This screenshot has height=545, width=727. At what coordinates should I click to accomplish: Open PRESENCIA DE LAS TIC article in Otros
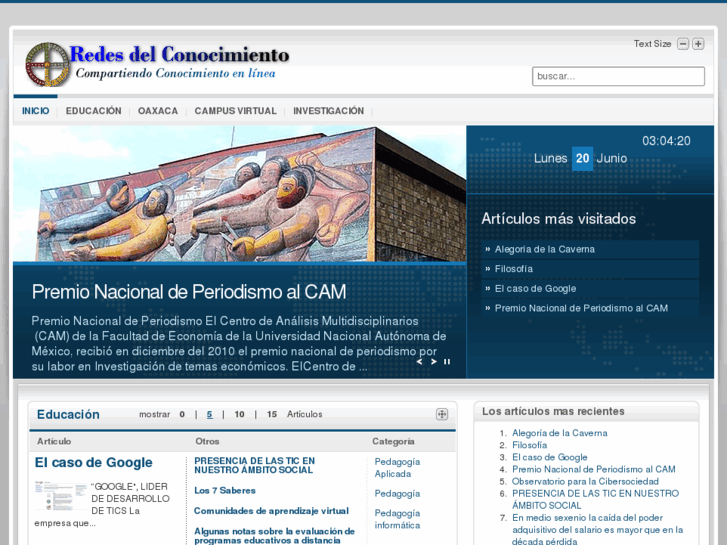click(255, 465)
